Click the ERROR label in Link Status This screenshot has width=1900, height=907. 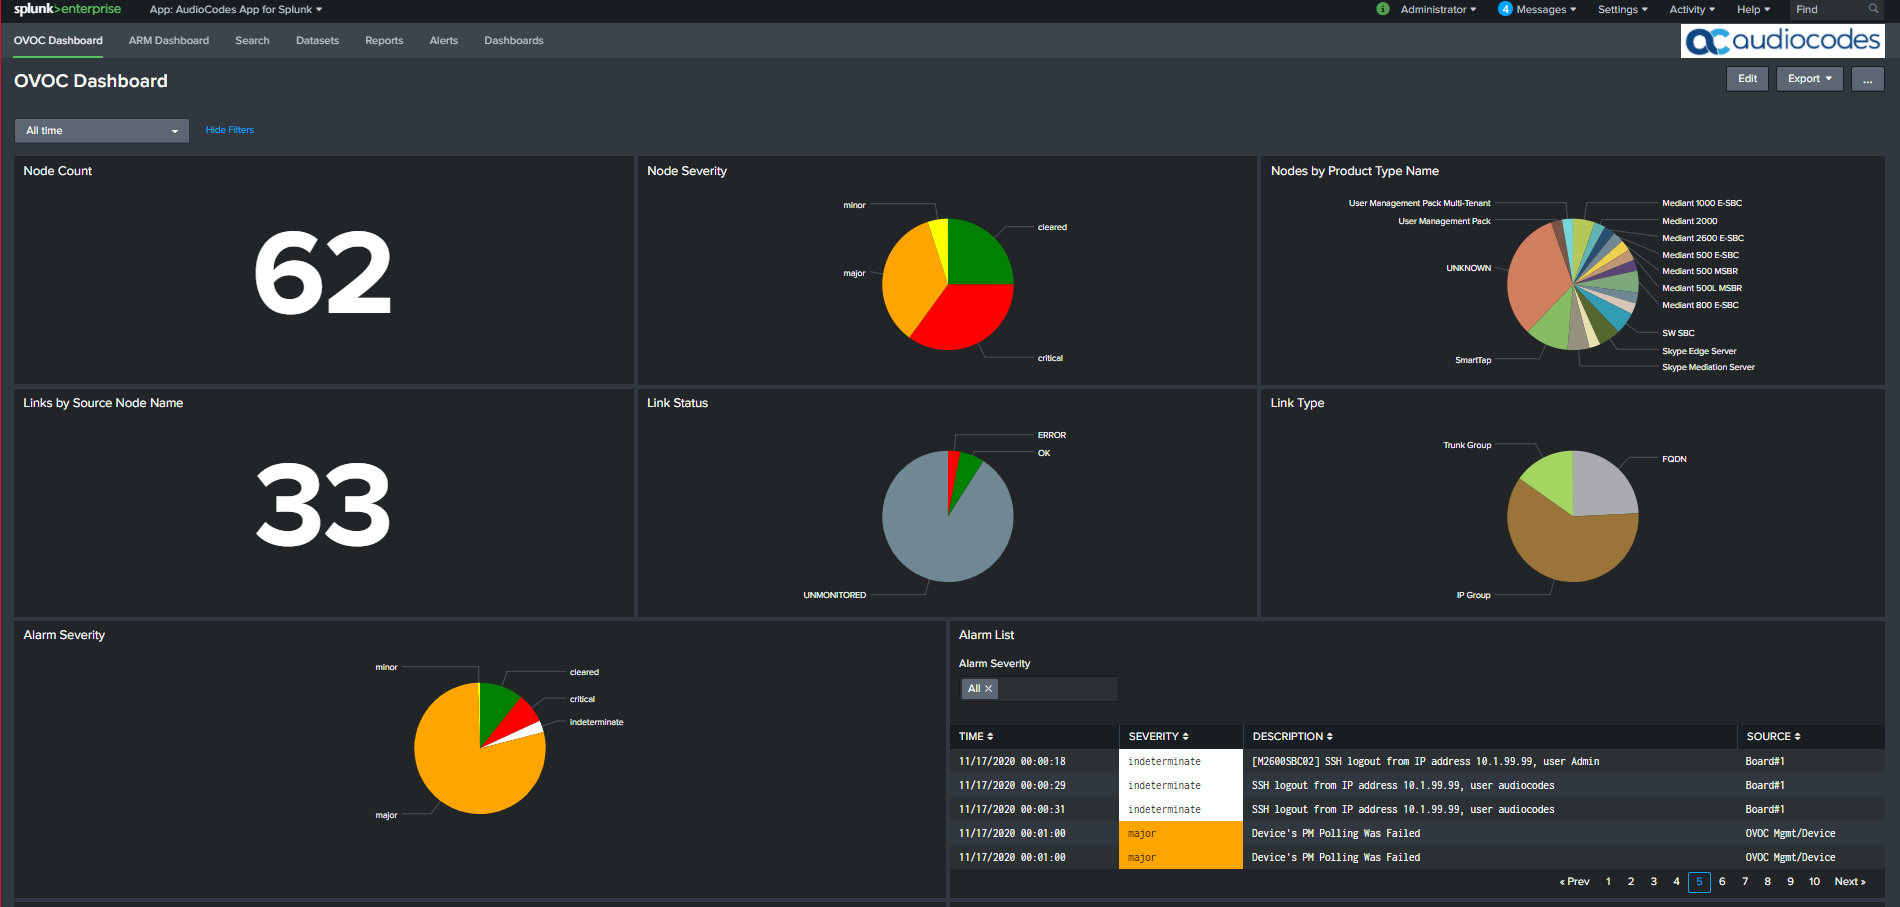[1052, 436]
